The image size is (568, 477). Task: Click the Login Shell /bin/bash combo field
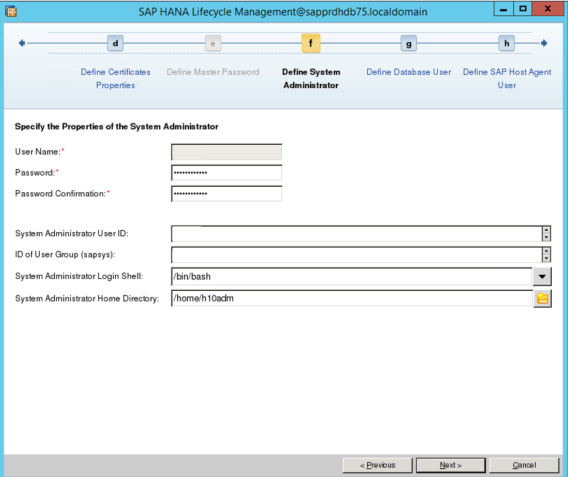[x=352, y=277]
